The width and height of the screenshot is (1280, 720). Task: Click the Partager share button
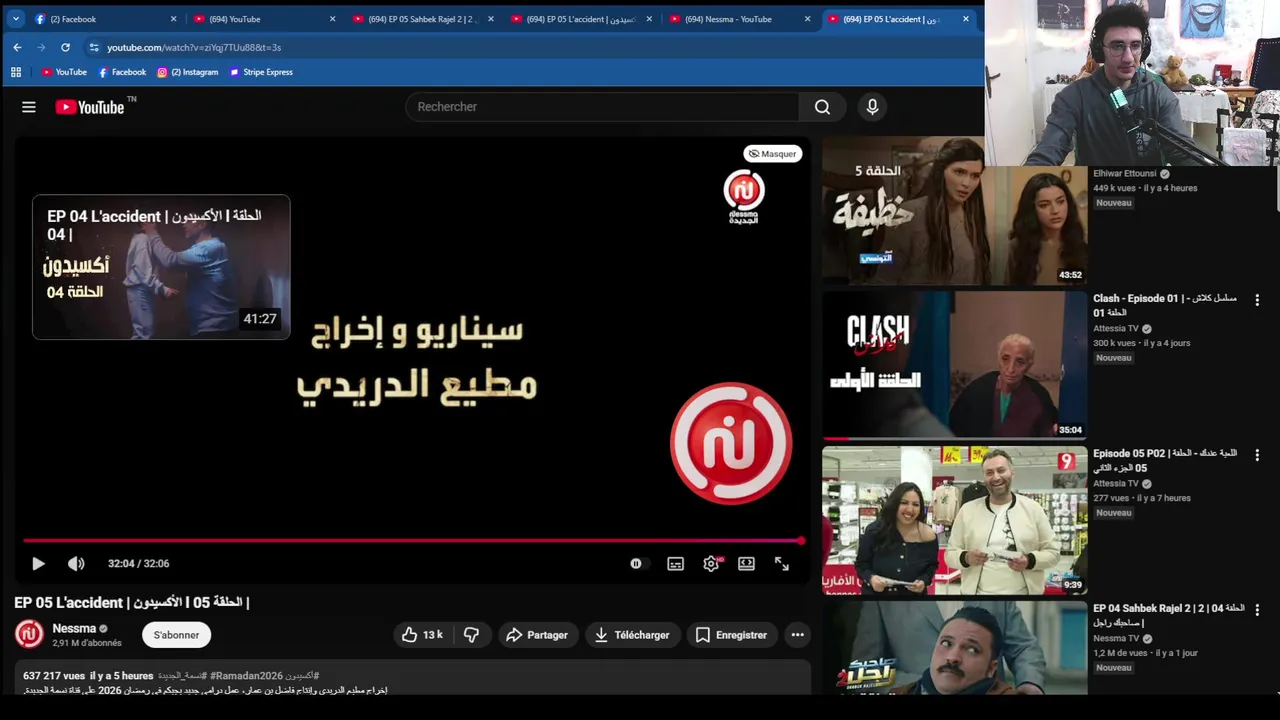click(537, 635)
